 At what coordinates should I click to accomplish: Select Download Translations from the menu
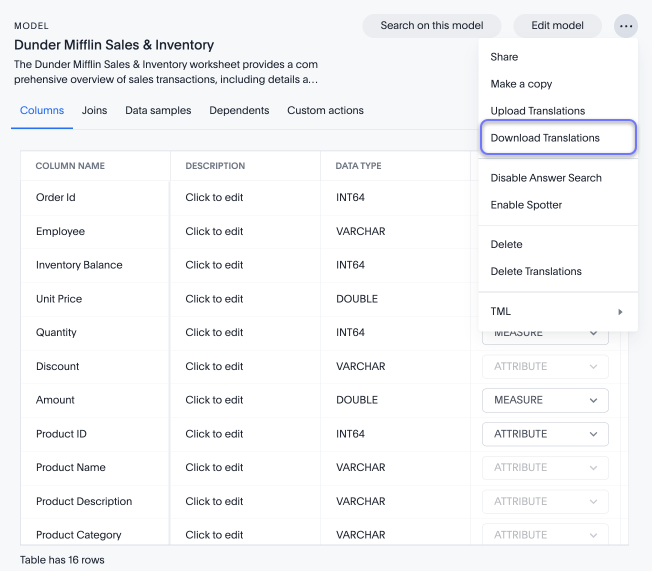click(x=545, y=138)
